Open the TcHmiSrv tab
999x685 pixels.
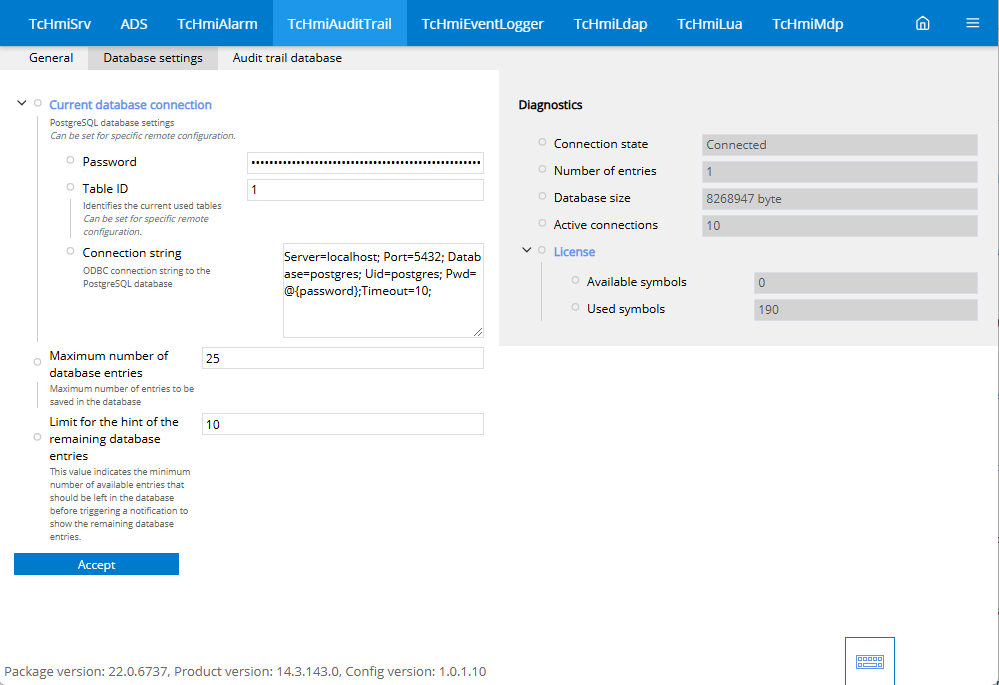60,24
